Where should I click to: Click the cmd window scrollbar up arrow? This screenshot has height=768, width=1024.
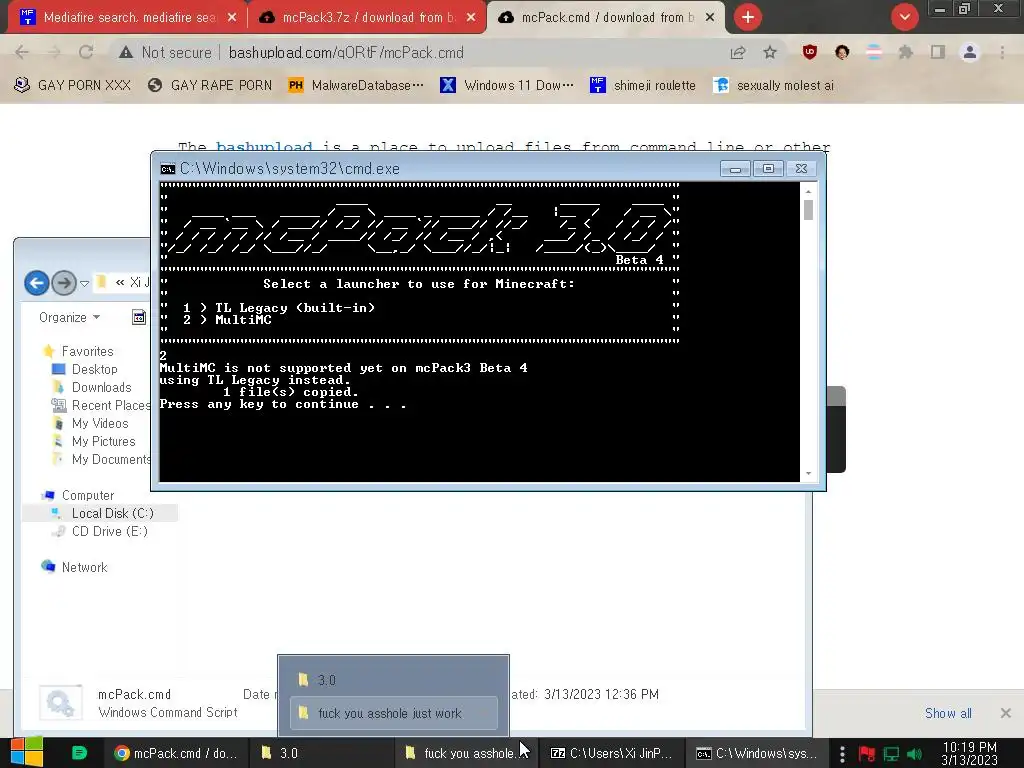point(808,191)
